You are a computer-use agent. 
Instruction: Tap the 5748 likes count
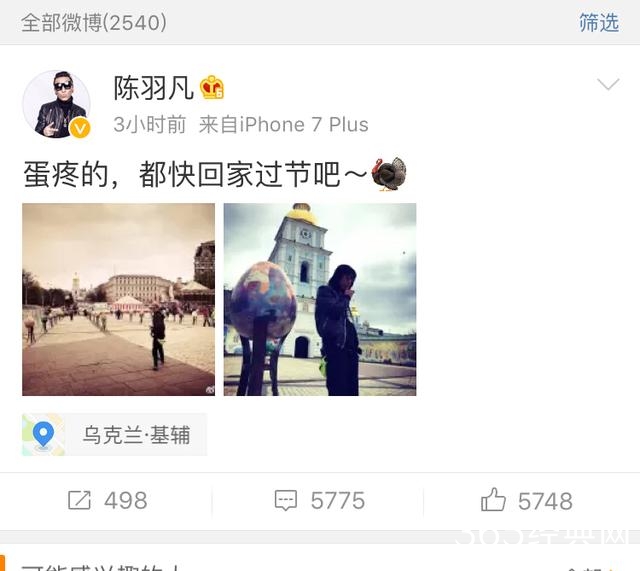[x=545, y=501]
